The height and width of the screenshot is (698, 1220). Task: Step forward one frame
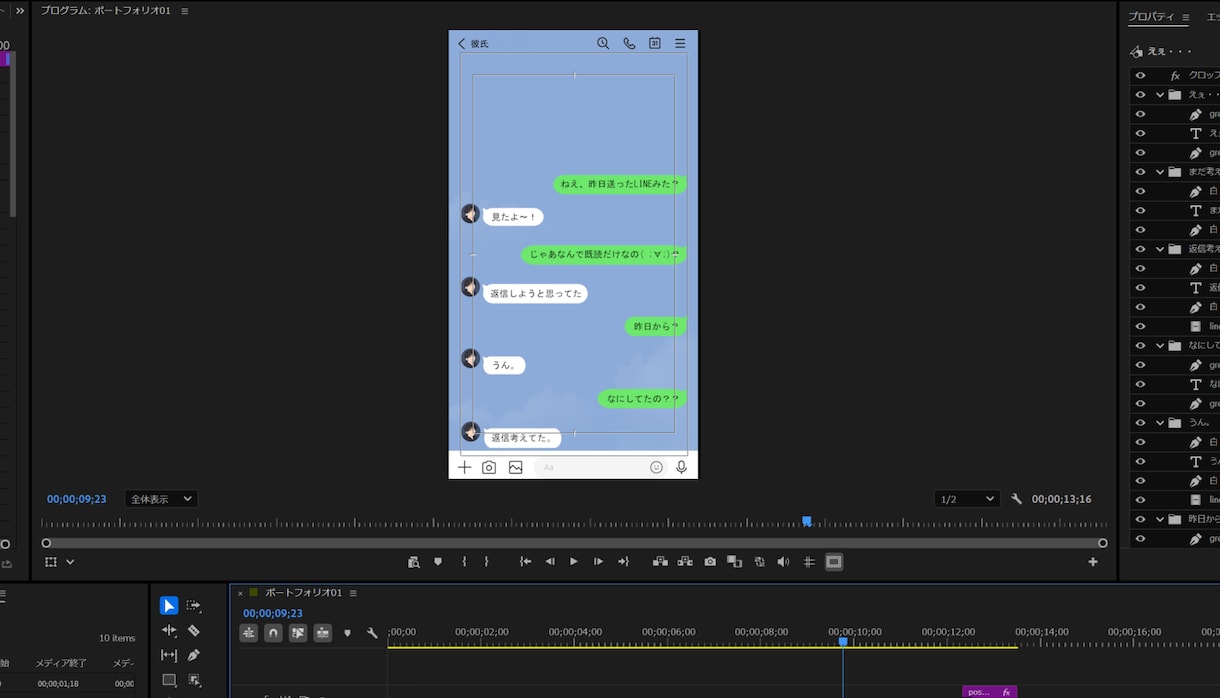tap(598, 562)
